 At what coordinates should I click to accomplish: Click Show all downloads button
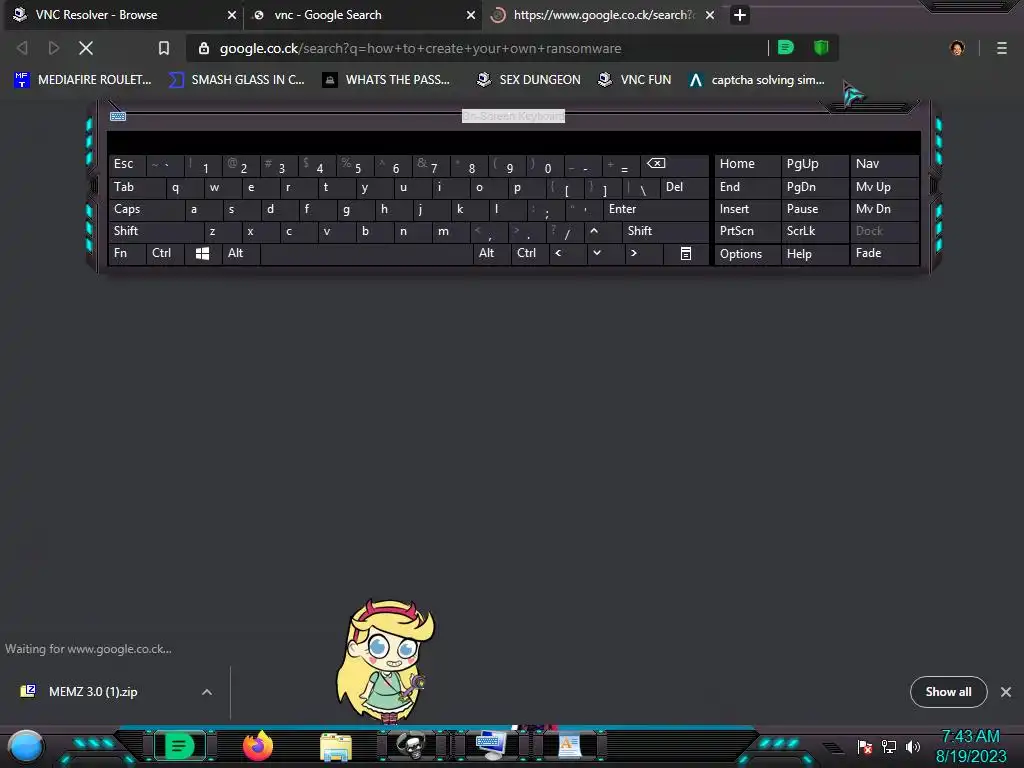948,692
